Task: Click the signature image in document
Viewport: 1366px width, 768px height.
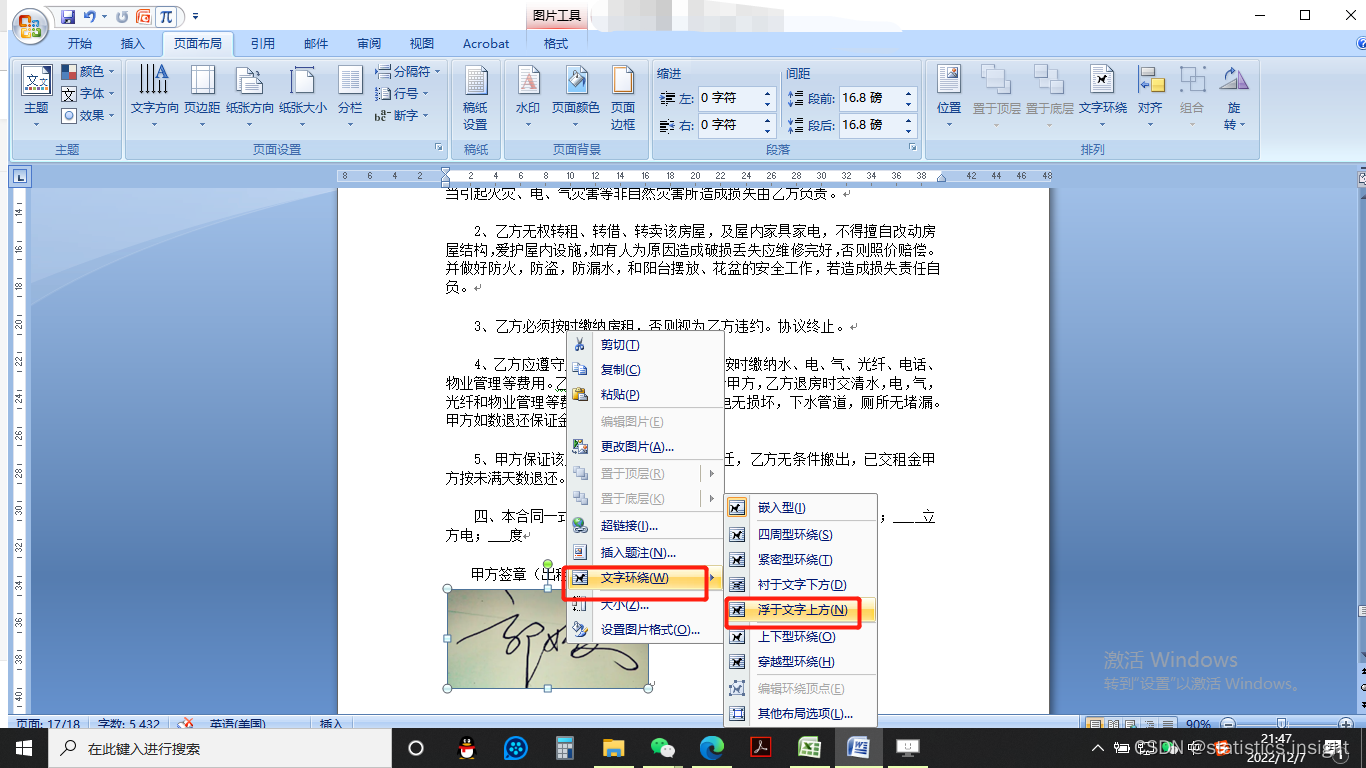Action: (547, 638)
